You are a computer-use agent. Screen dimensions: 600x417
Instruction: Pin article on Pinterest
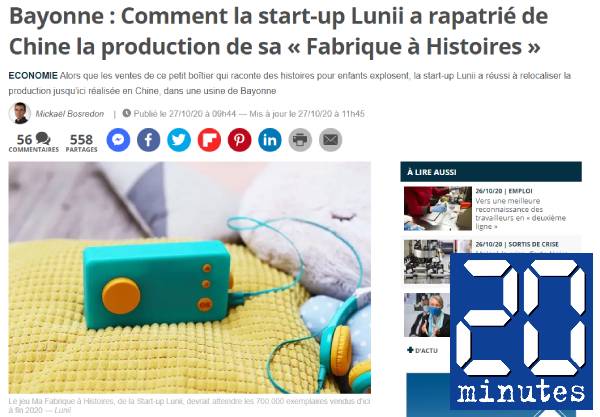point(240,140)
